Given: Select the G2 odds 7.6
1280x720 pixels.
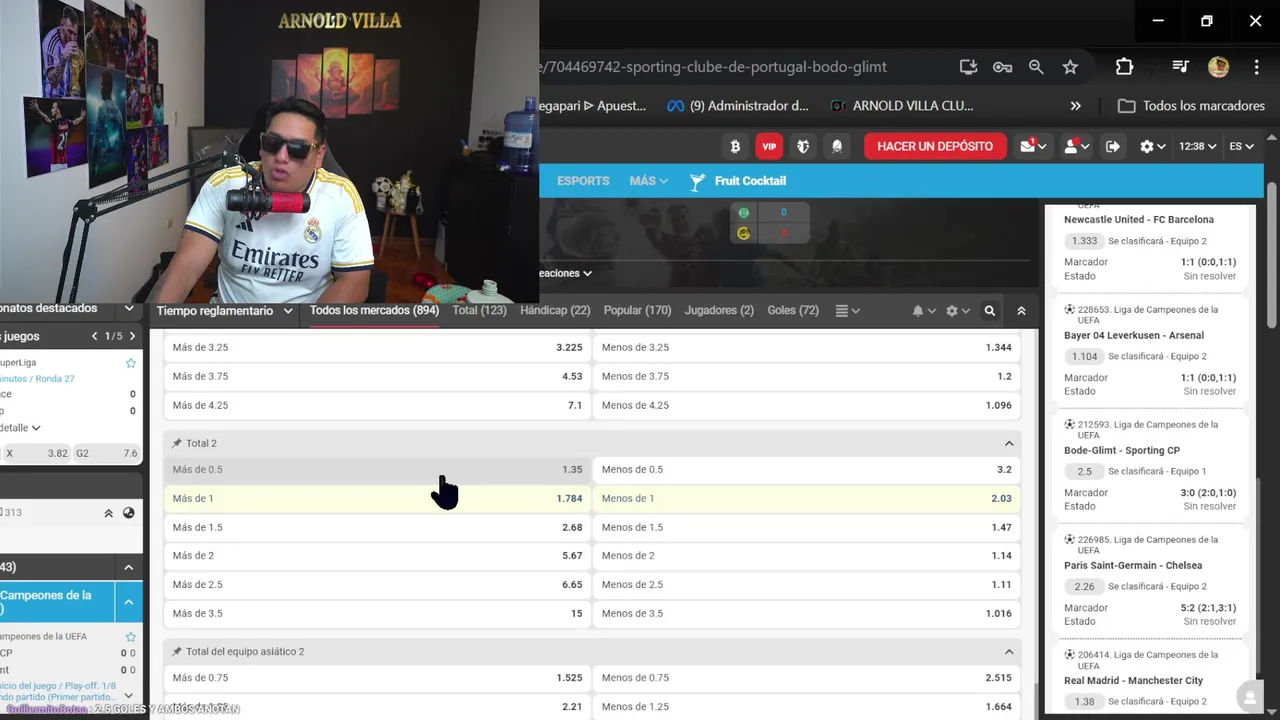Looking at the screenshot, I should [106, 453].
